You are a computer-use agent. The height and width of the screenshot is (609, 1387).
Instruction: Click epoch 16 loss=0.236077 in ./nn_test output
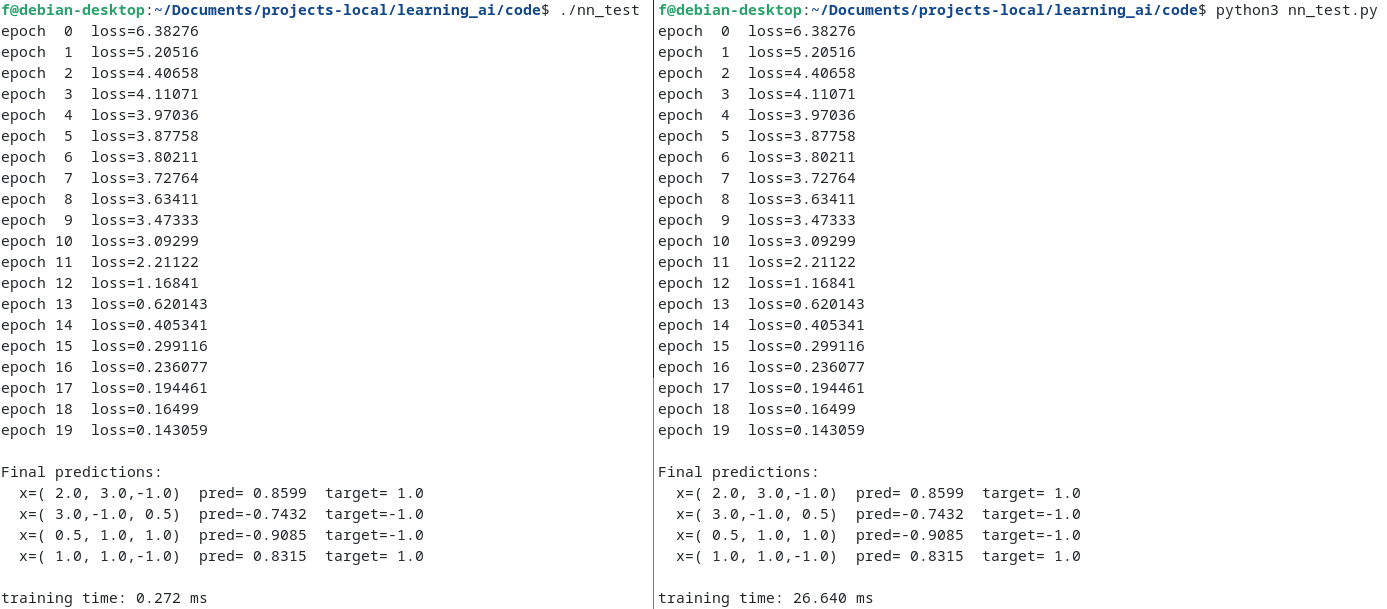tap(104, 367)
